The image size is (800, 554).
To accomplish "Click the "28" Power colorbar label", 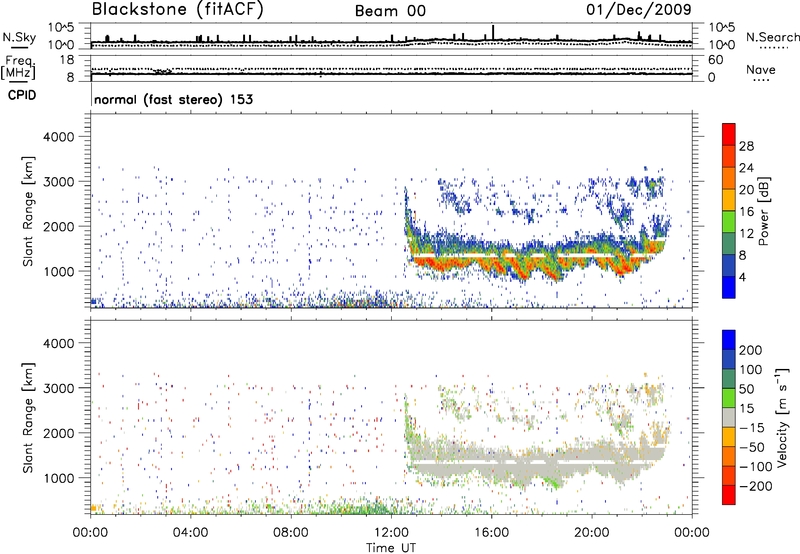I will pyautogui.click(x=746, y=146).
